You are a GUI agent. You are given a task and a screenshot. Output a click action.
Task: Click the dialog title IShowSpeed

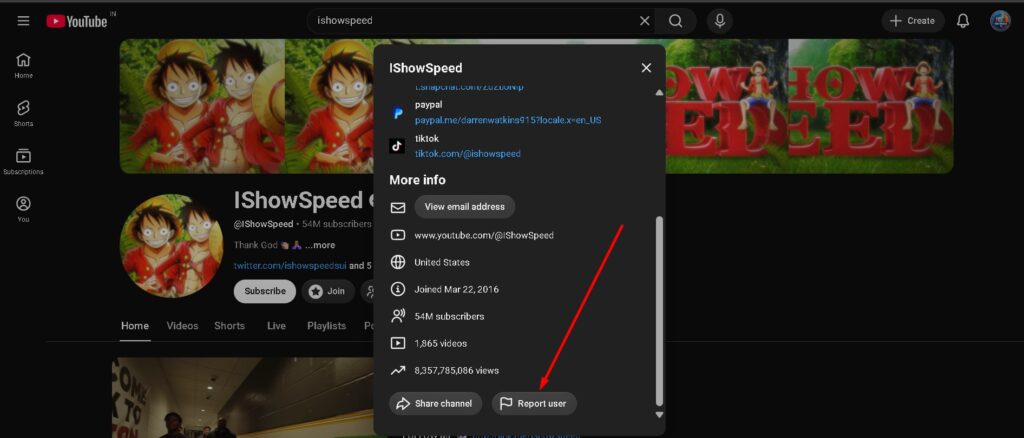(426, 68)
